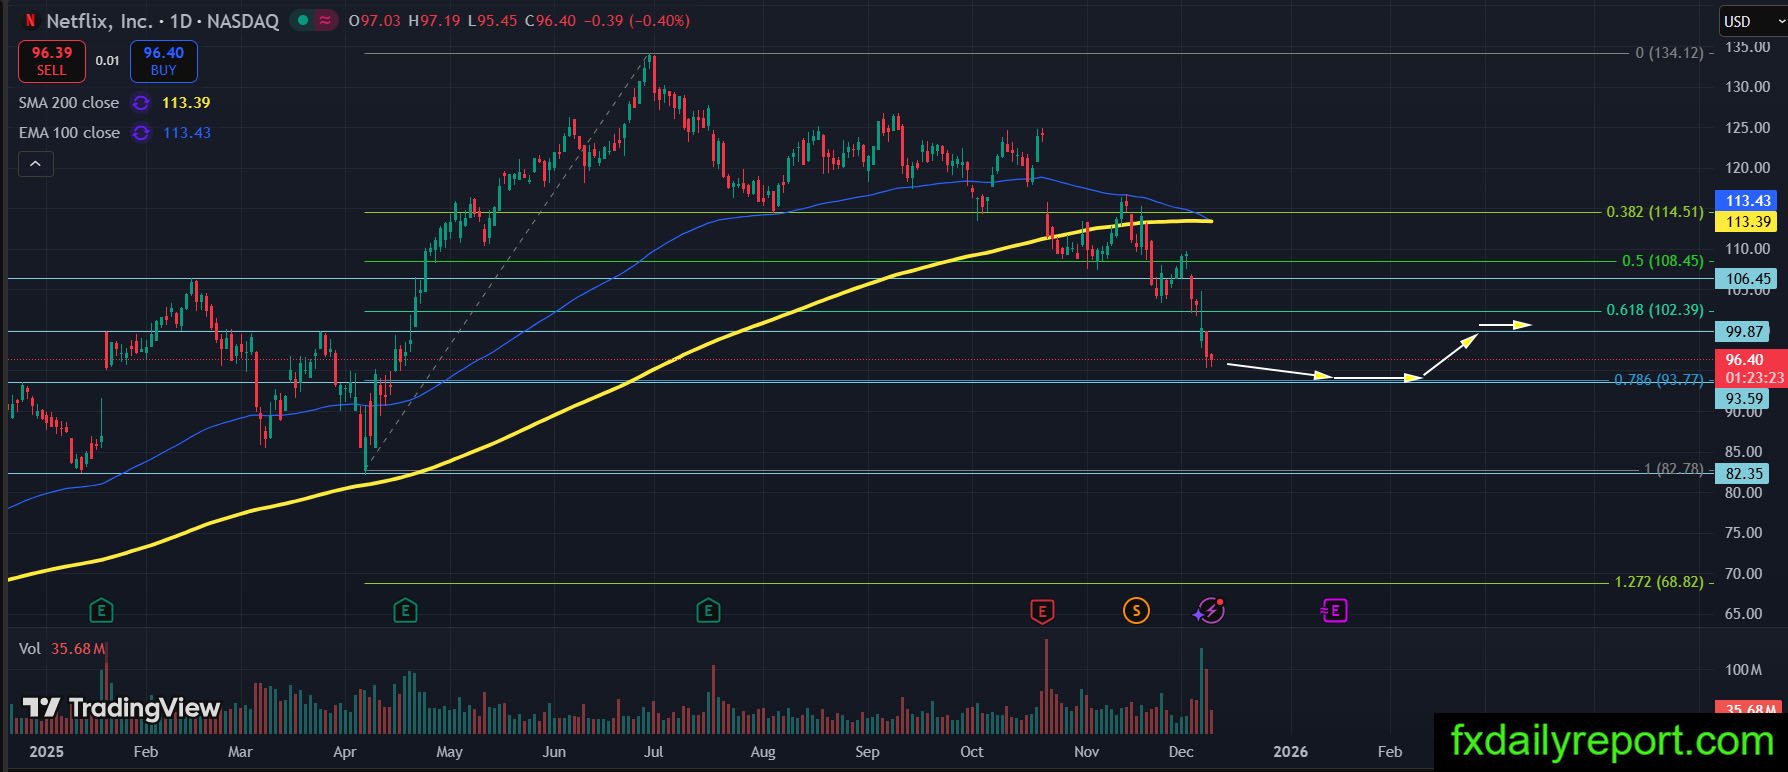Click the wavy approximate-data icon in the header pill
This screenshot has width=1788, height=772.
326,20
